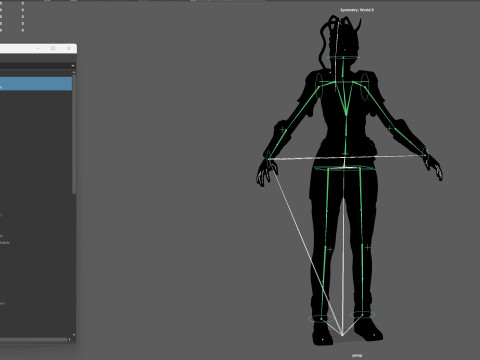This screenshot has width=480, height=360.
Task: Click the horizontal scrollbar's right arrow
Action: [x=69, y=340]
